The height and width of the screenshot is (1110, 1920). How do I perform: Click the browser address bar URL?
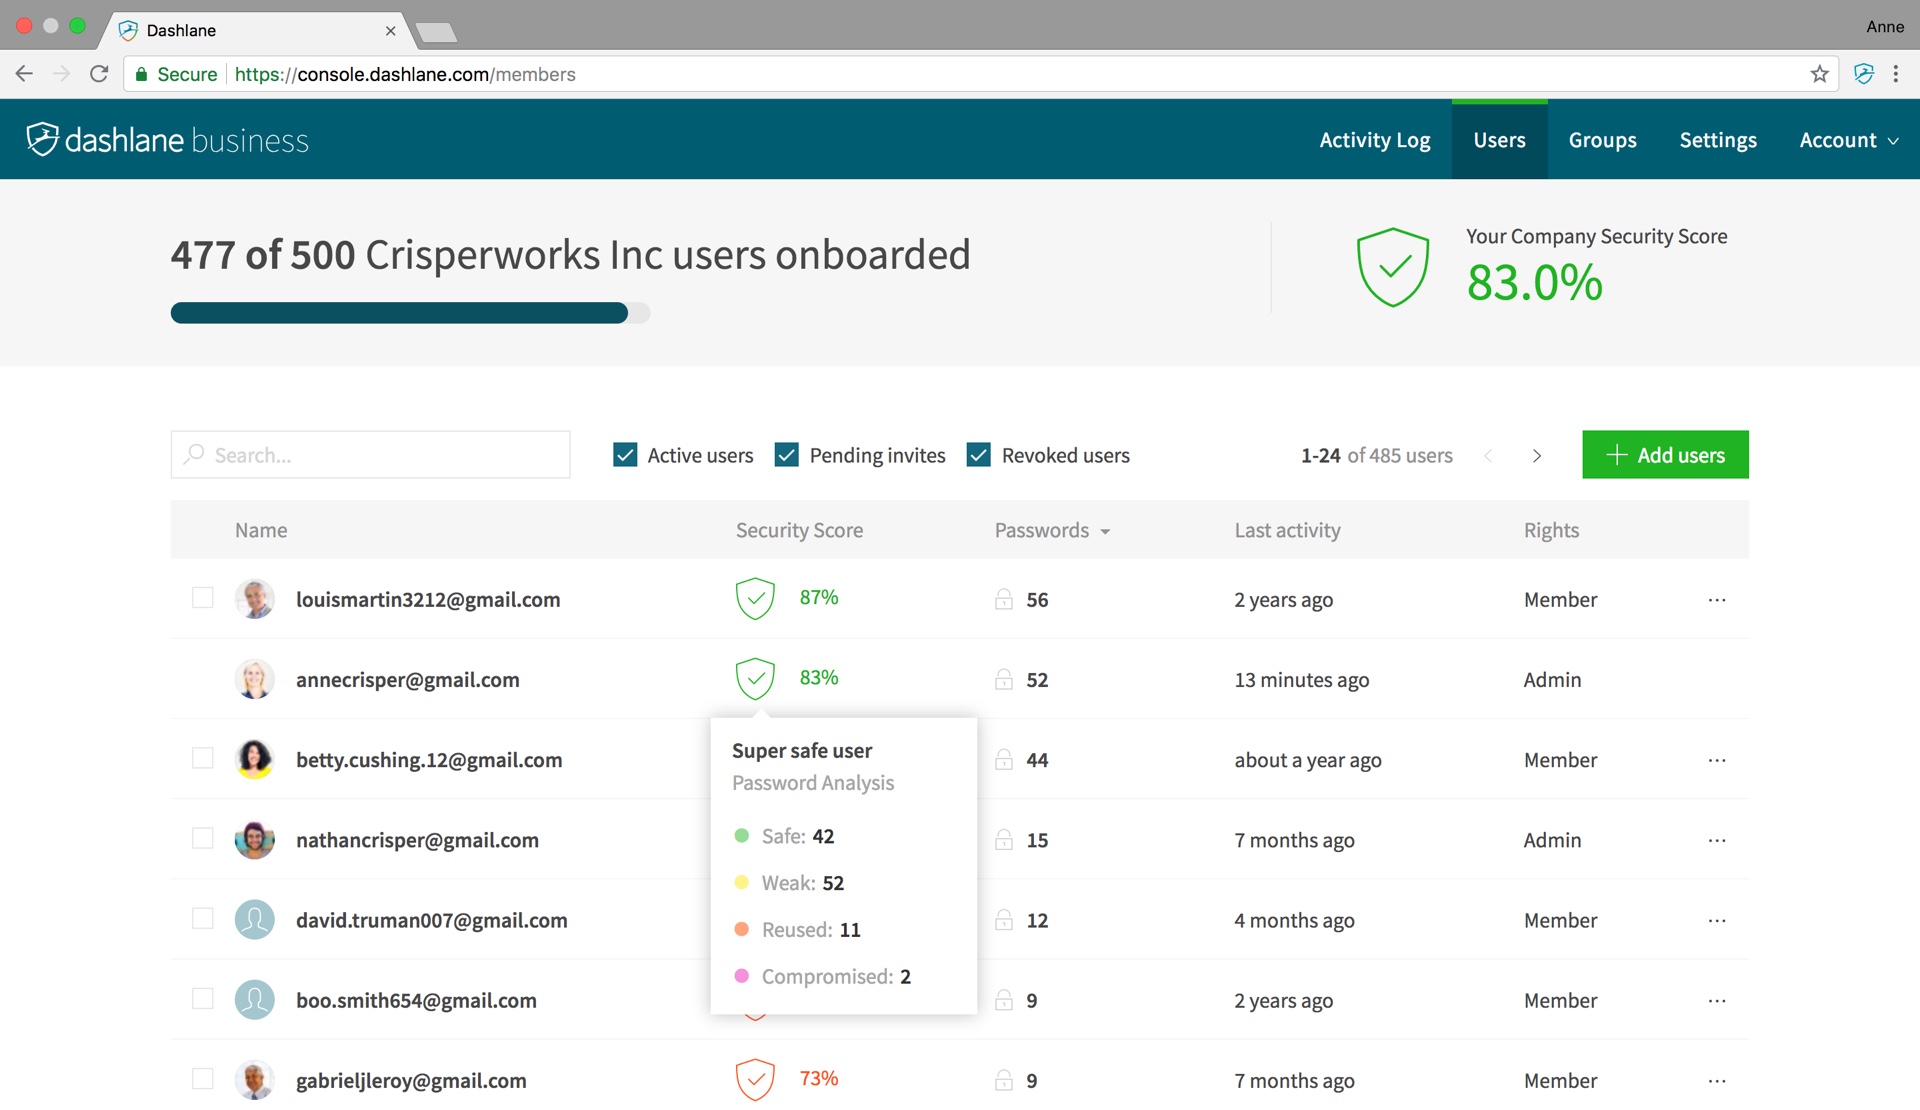(x=405, y=74)
